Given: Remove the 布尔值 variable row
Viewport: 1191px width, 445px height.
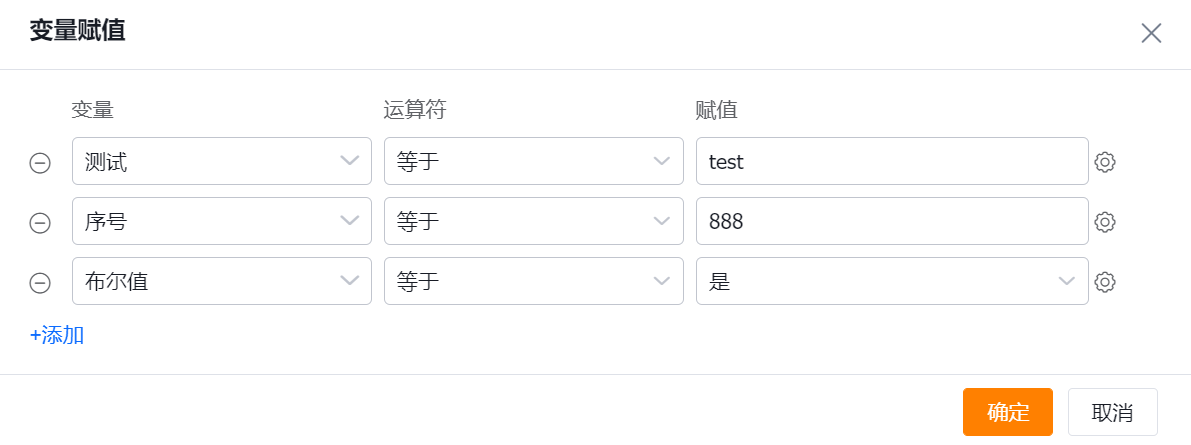Looking at the screenshot, I should click(x=40, y=283).
